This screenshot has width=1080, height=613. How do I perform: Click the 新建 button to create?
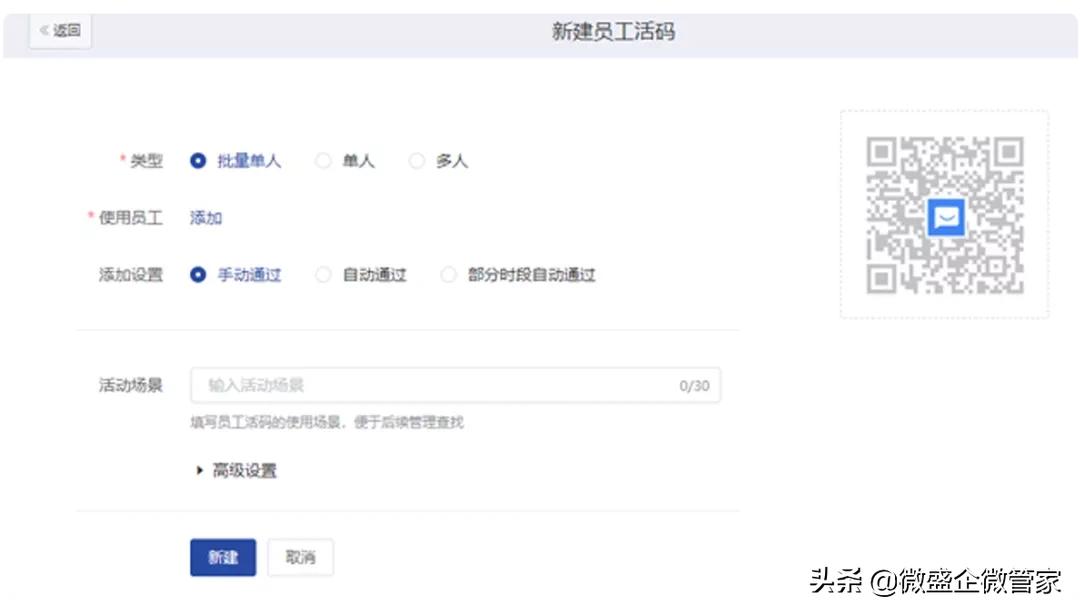pos(222,558)
